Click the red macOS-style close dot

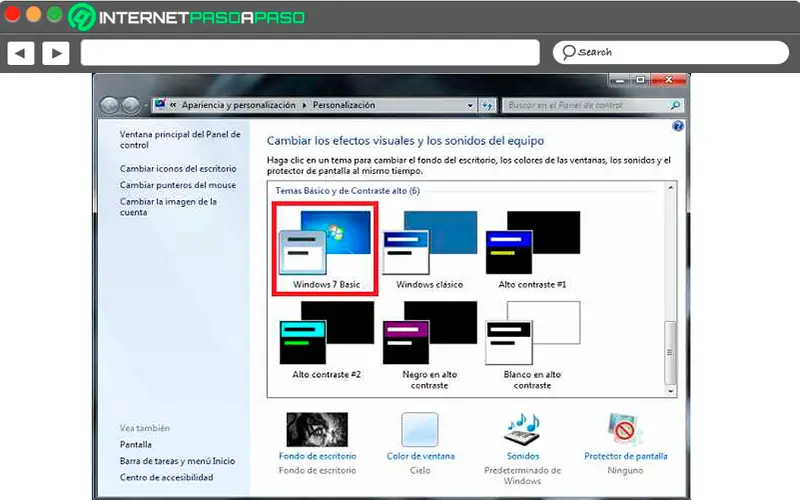pos(12,14)
